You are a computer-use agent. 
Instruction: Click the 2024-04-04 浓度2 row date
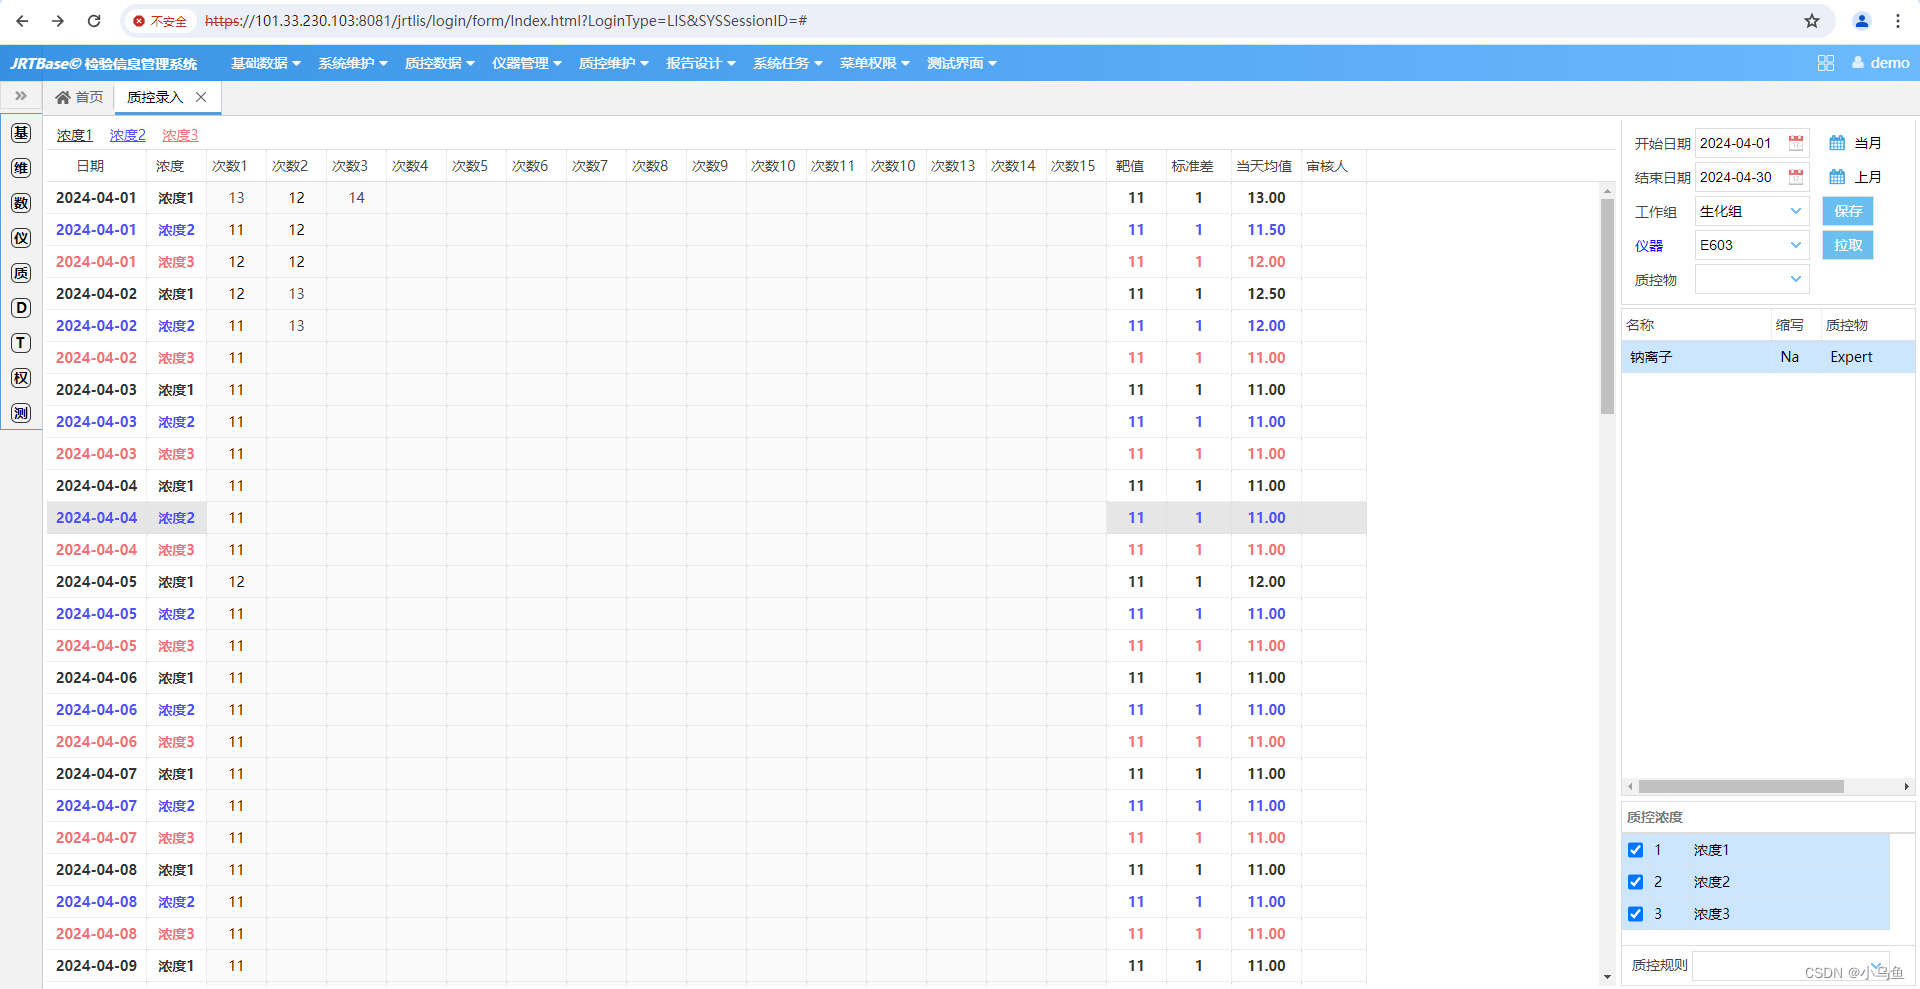(96, 518)
